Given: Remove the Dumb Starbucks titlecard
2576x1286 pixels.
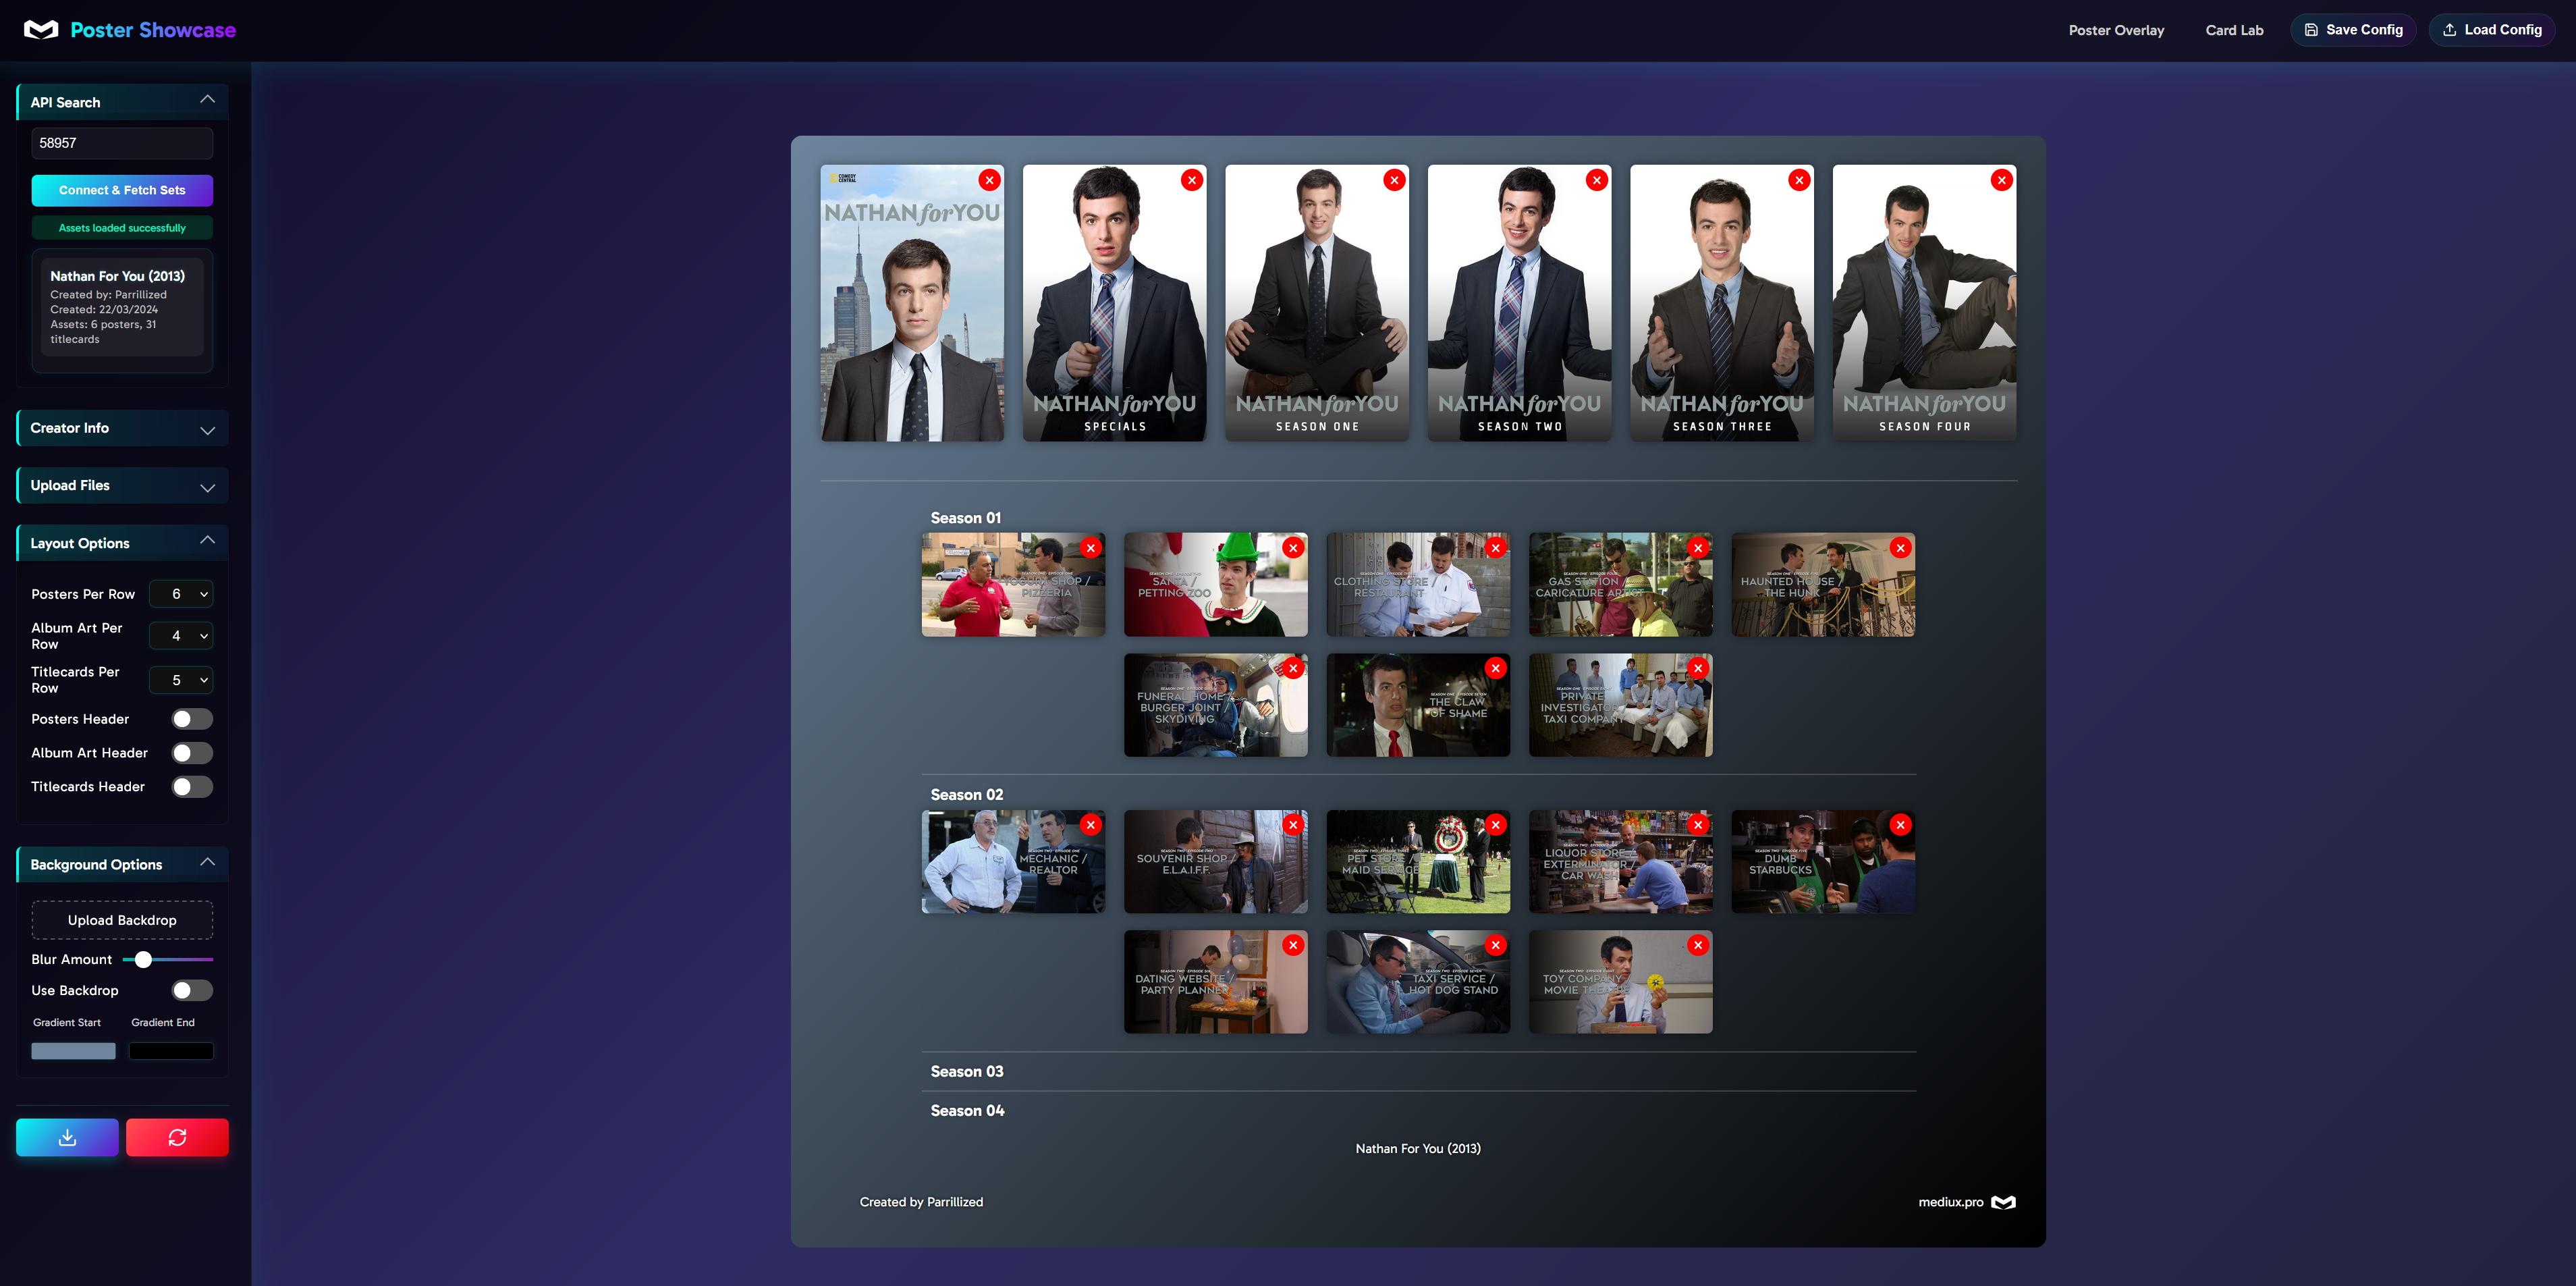Looking at the screenshot, I should (1901, 825).
